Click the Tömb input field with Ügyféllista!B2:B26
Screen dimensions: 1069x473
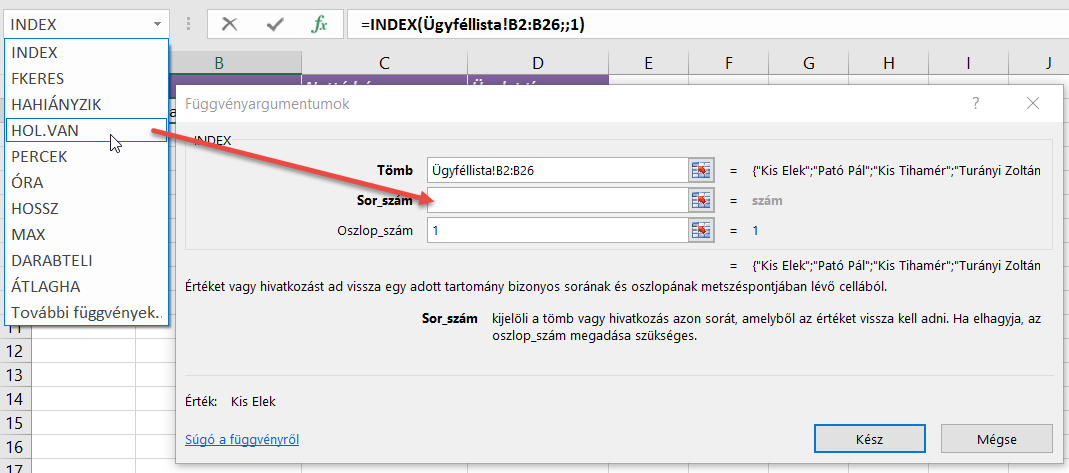pos(556,170)
